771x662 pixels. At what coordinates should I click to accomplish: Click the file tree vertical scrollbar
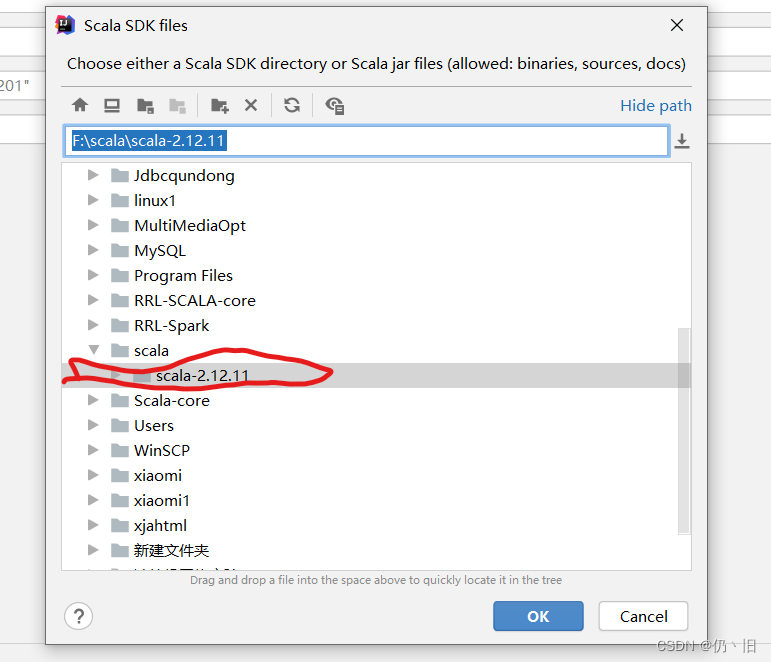pyautogui.click(x=684, y=431)
